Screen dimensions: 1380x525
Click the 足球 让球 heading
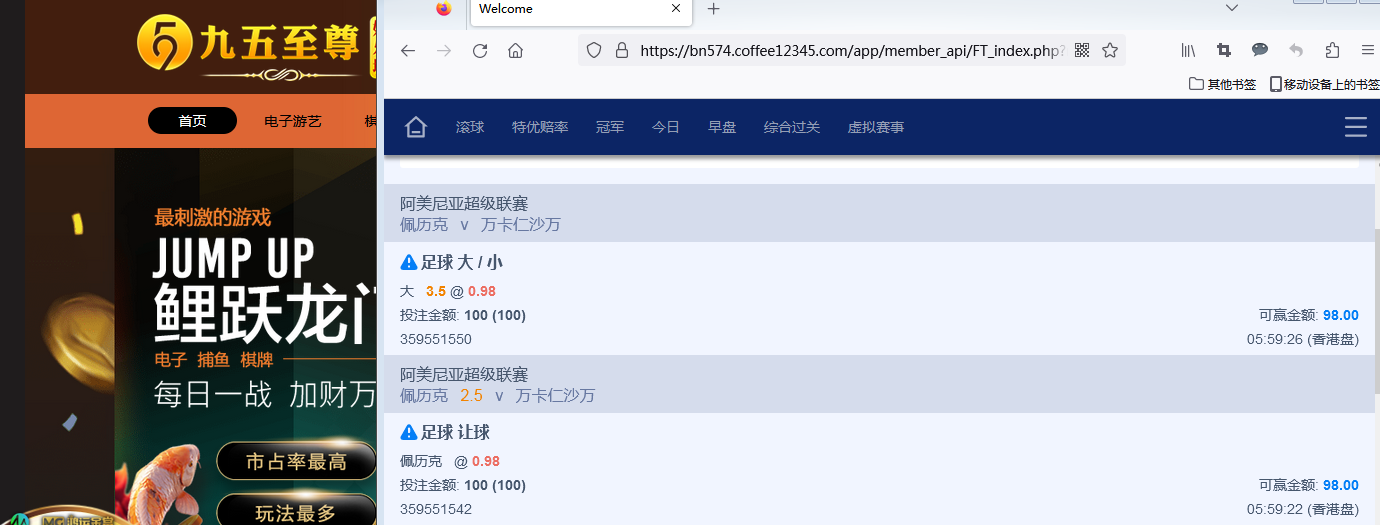(x=455, y=432)
